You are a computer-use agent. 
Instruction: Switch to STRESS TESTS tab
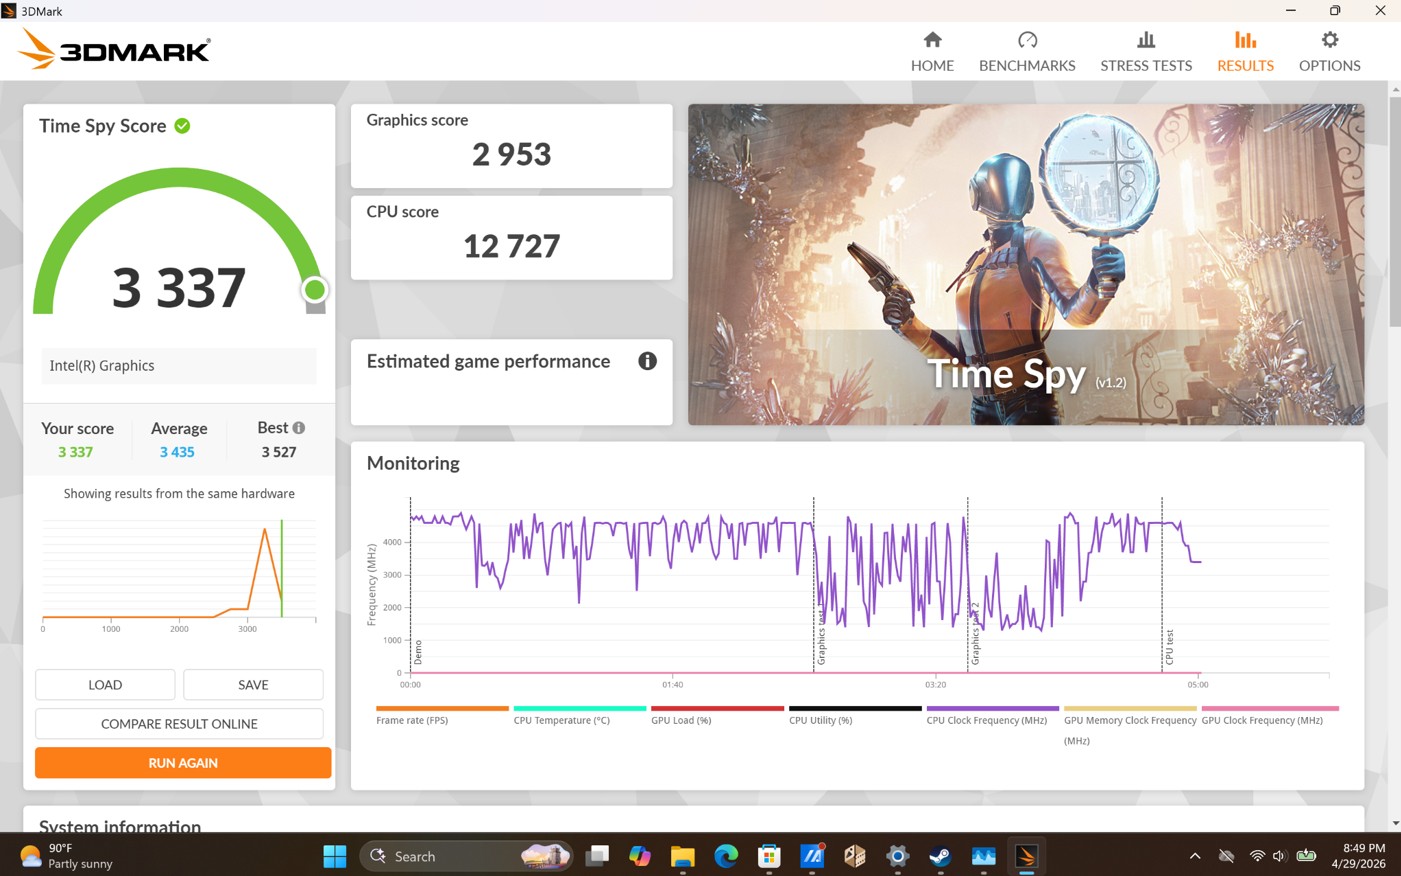pyautogui.click(x=1146, y=51)
